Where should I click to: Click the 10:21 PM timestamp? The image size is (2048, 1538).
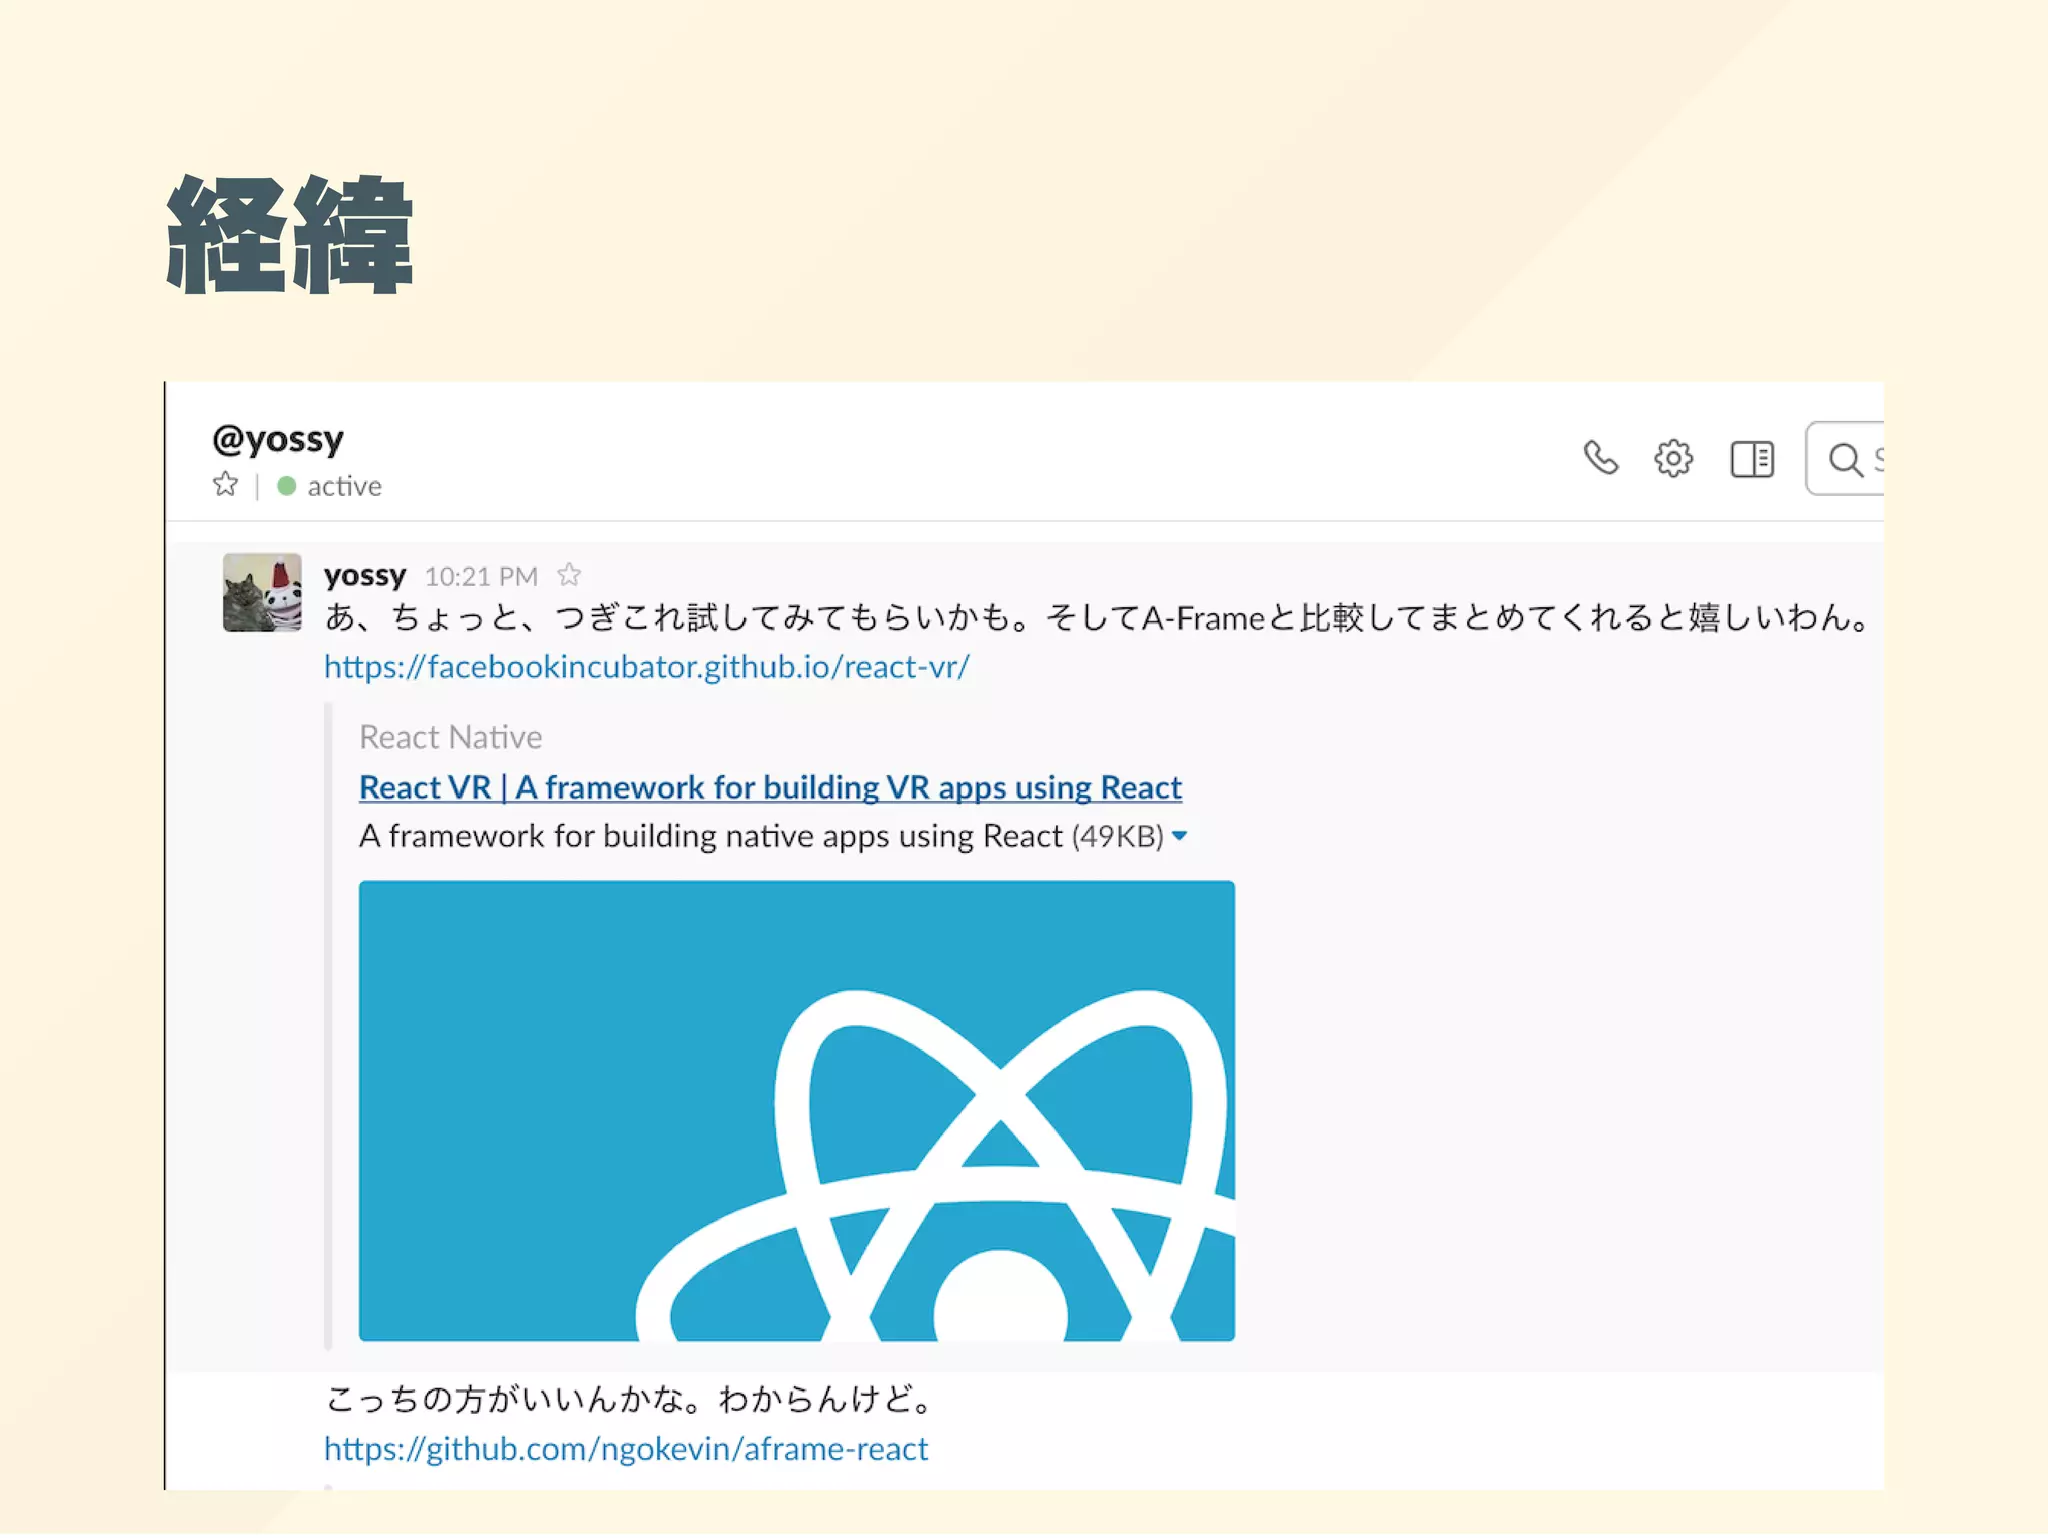[481, 577]
